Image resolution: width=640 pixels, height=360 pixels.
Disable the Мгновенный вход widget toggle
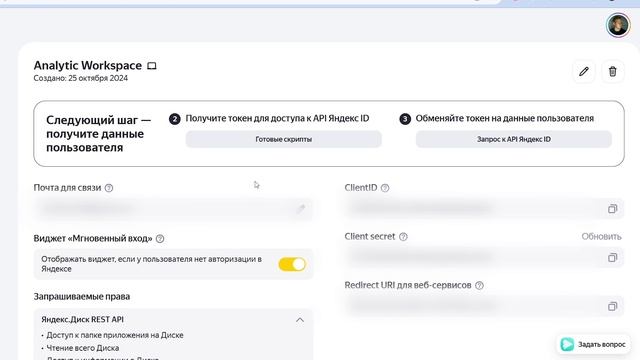292,264
